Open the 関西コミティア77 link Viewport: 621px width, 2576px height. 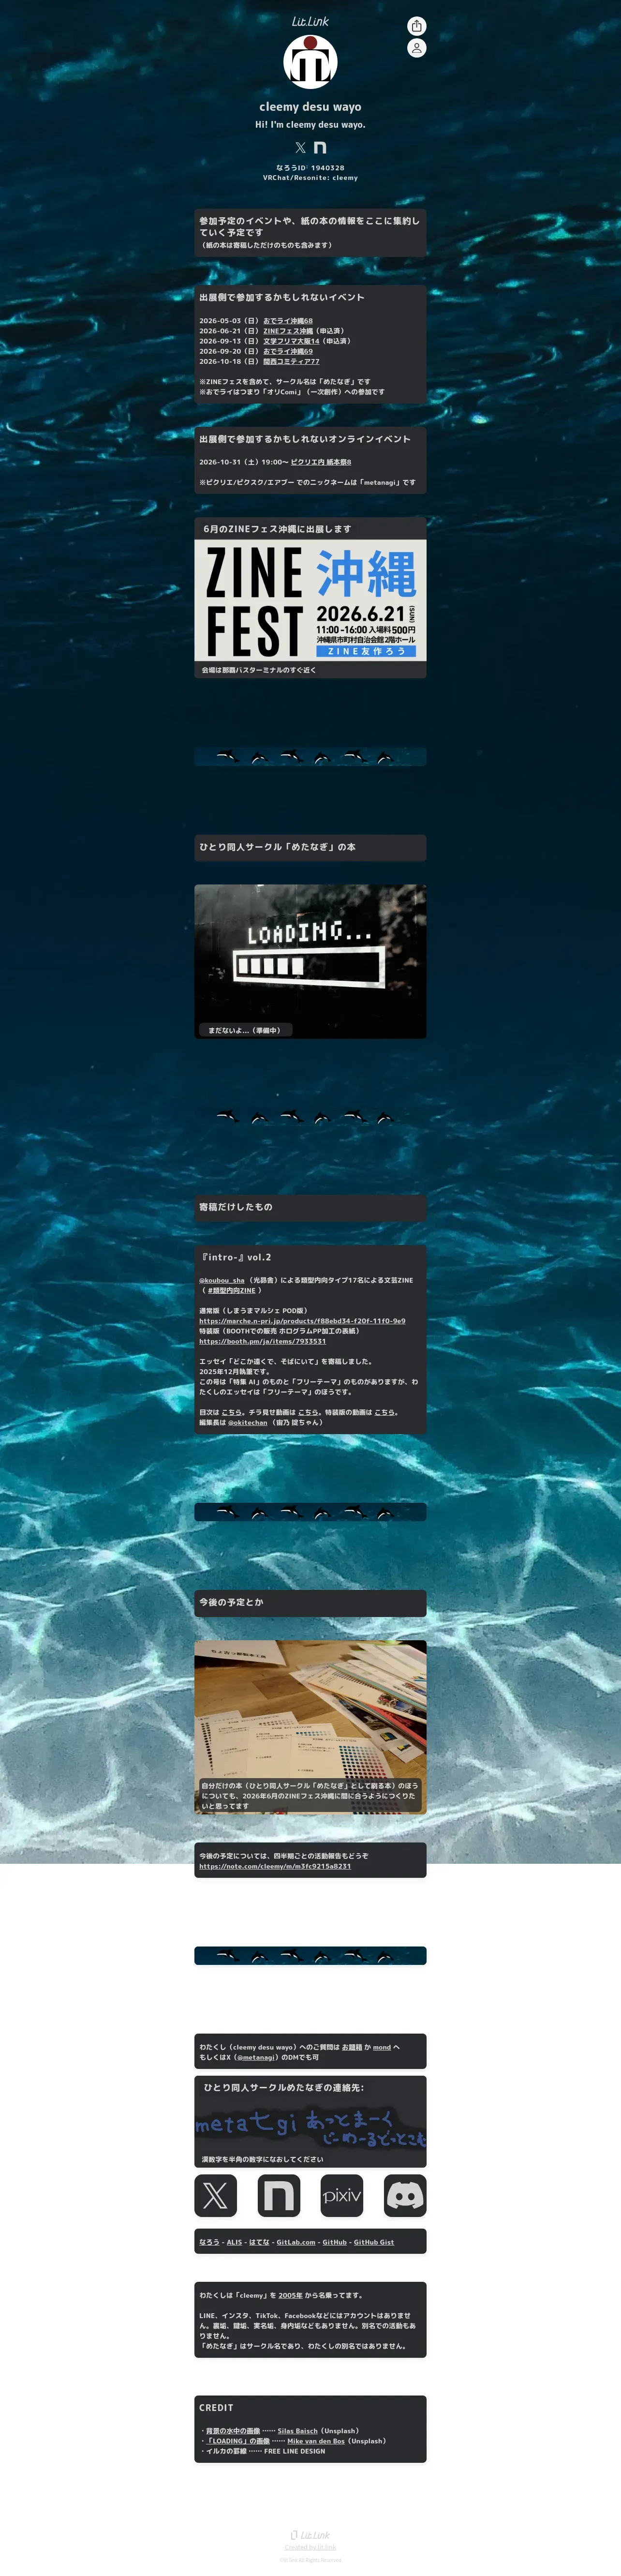click(291, 361)
